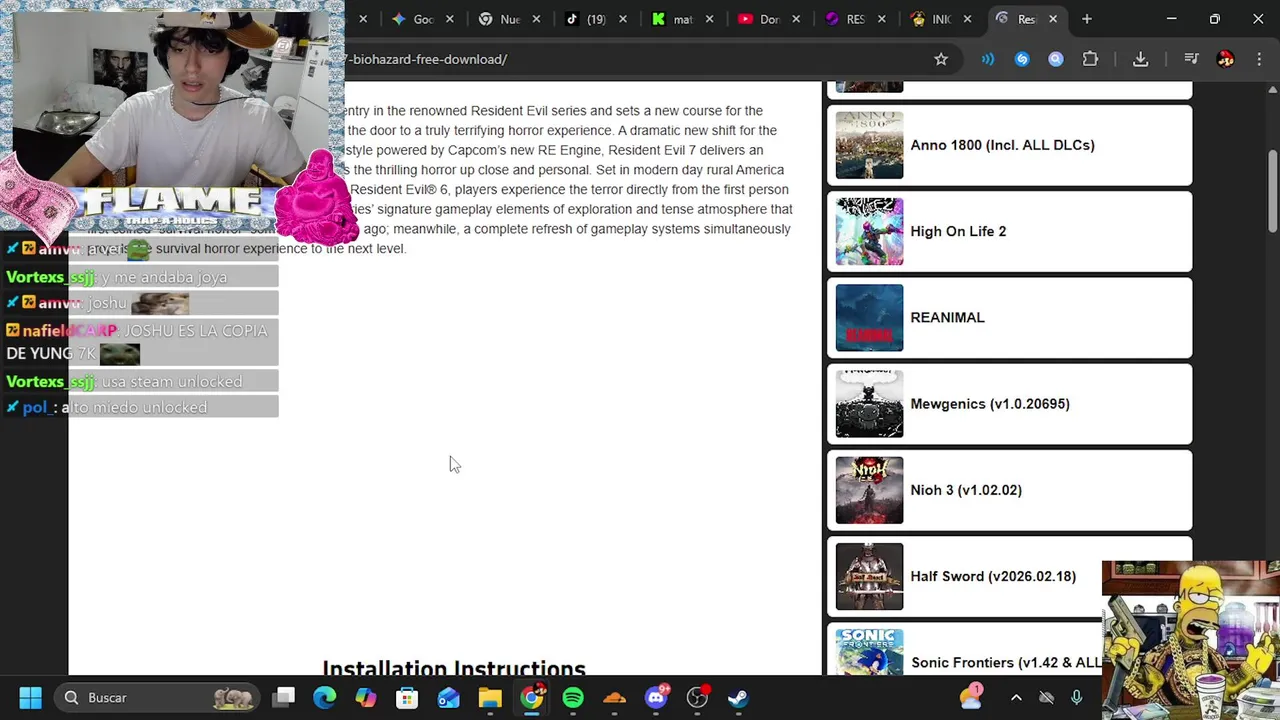Viewport: 1280px width, 720px height.
Task: Click the magnifier extension icon in toolbar
Action: (x=1056, y=59)
